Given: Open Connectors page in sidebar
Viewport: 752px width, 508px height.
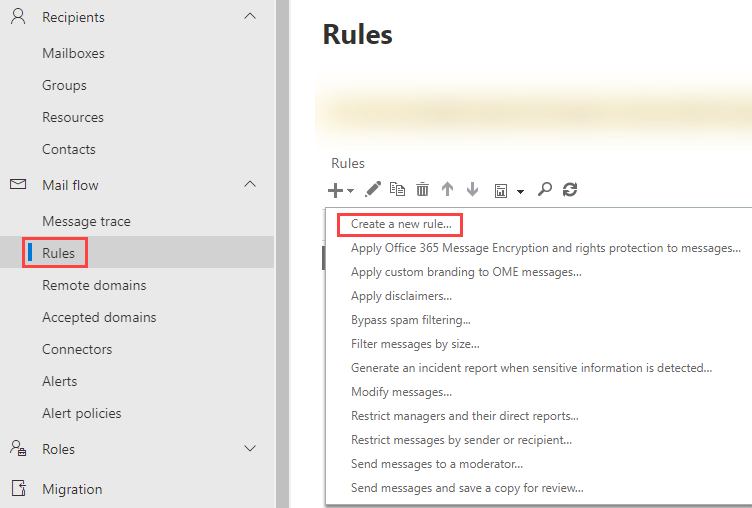Looking at the screenshot, I should [77, 349].
